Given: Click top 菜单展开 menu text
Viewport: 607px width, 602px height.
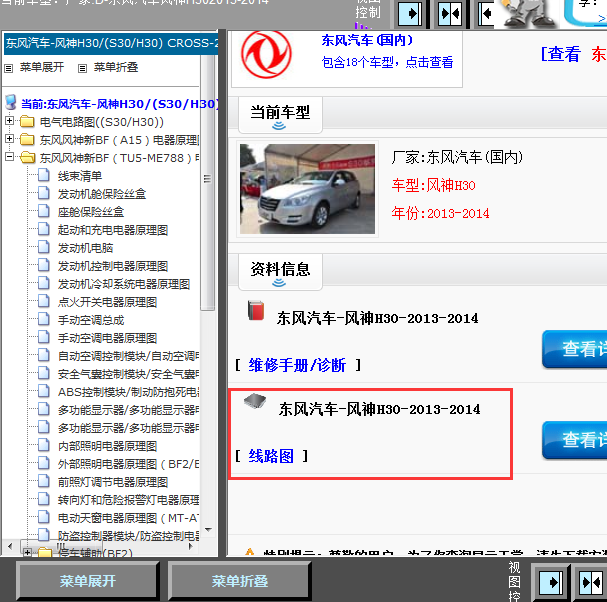Looking at the screenshot, I should point(42,67).
